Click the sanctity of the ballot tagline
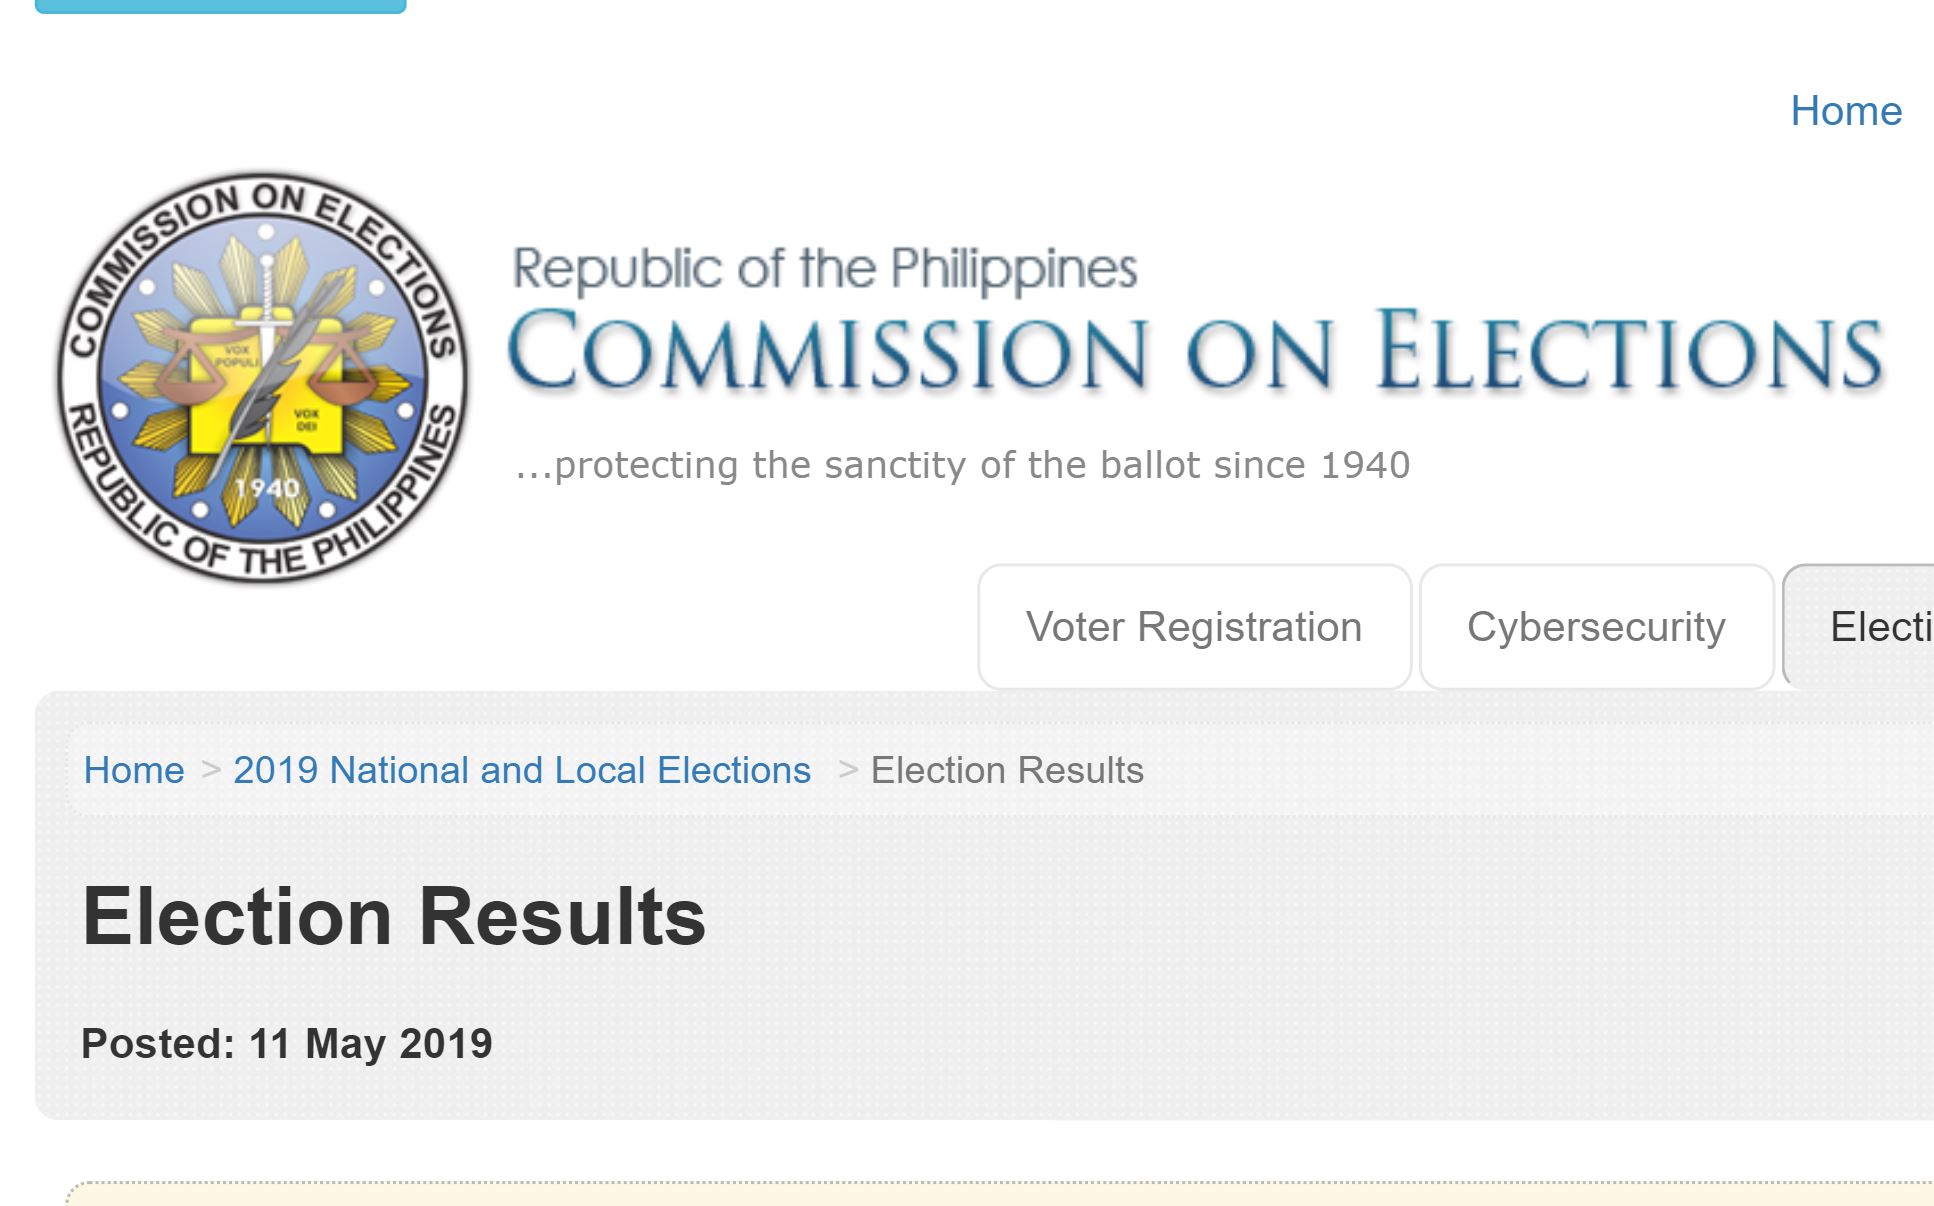 962,465
